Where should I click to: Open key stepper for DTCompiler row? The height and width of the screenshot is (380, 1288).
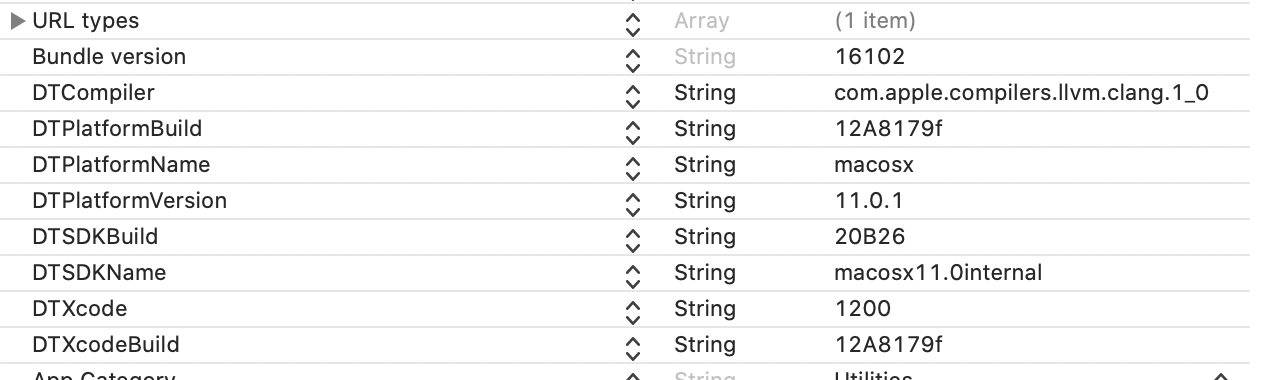point(631,93)
